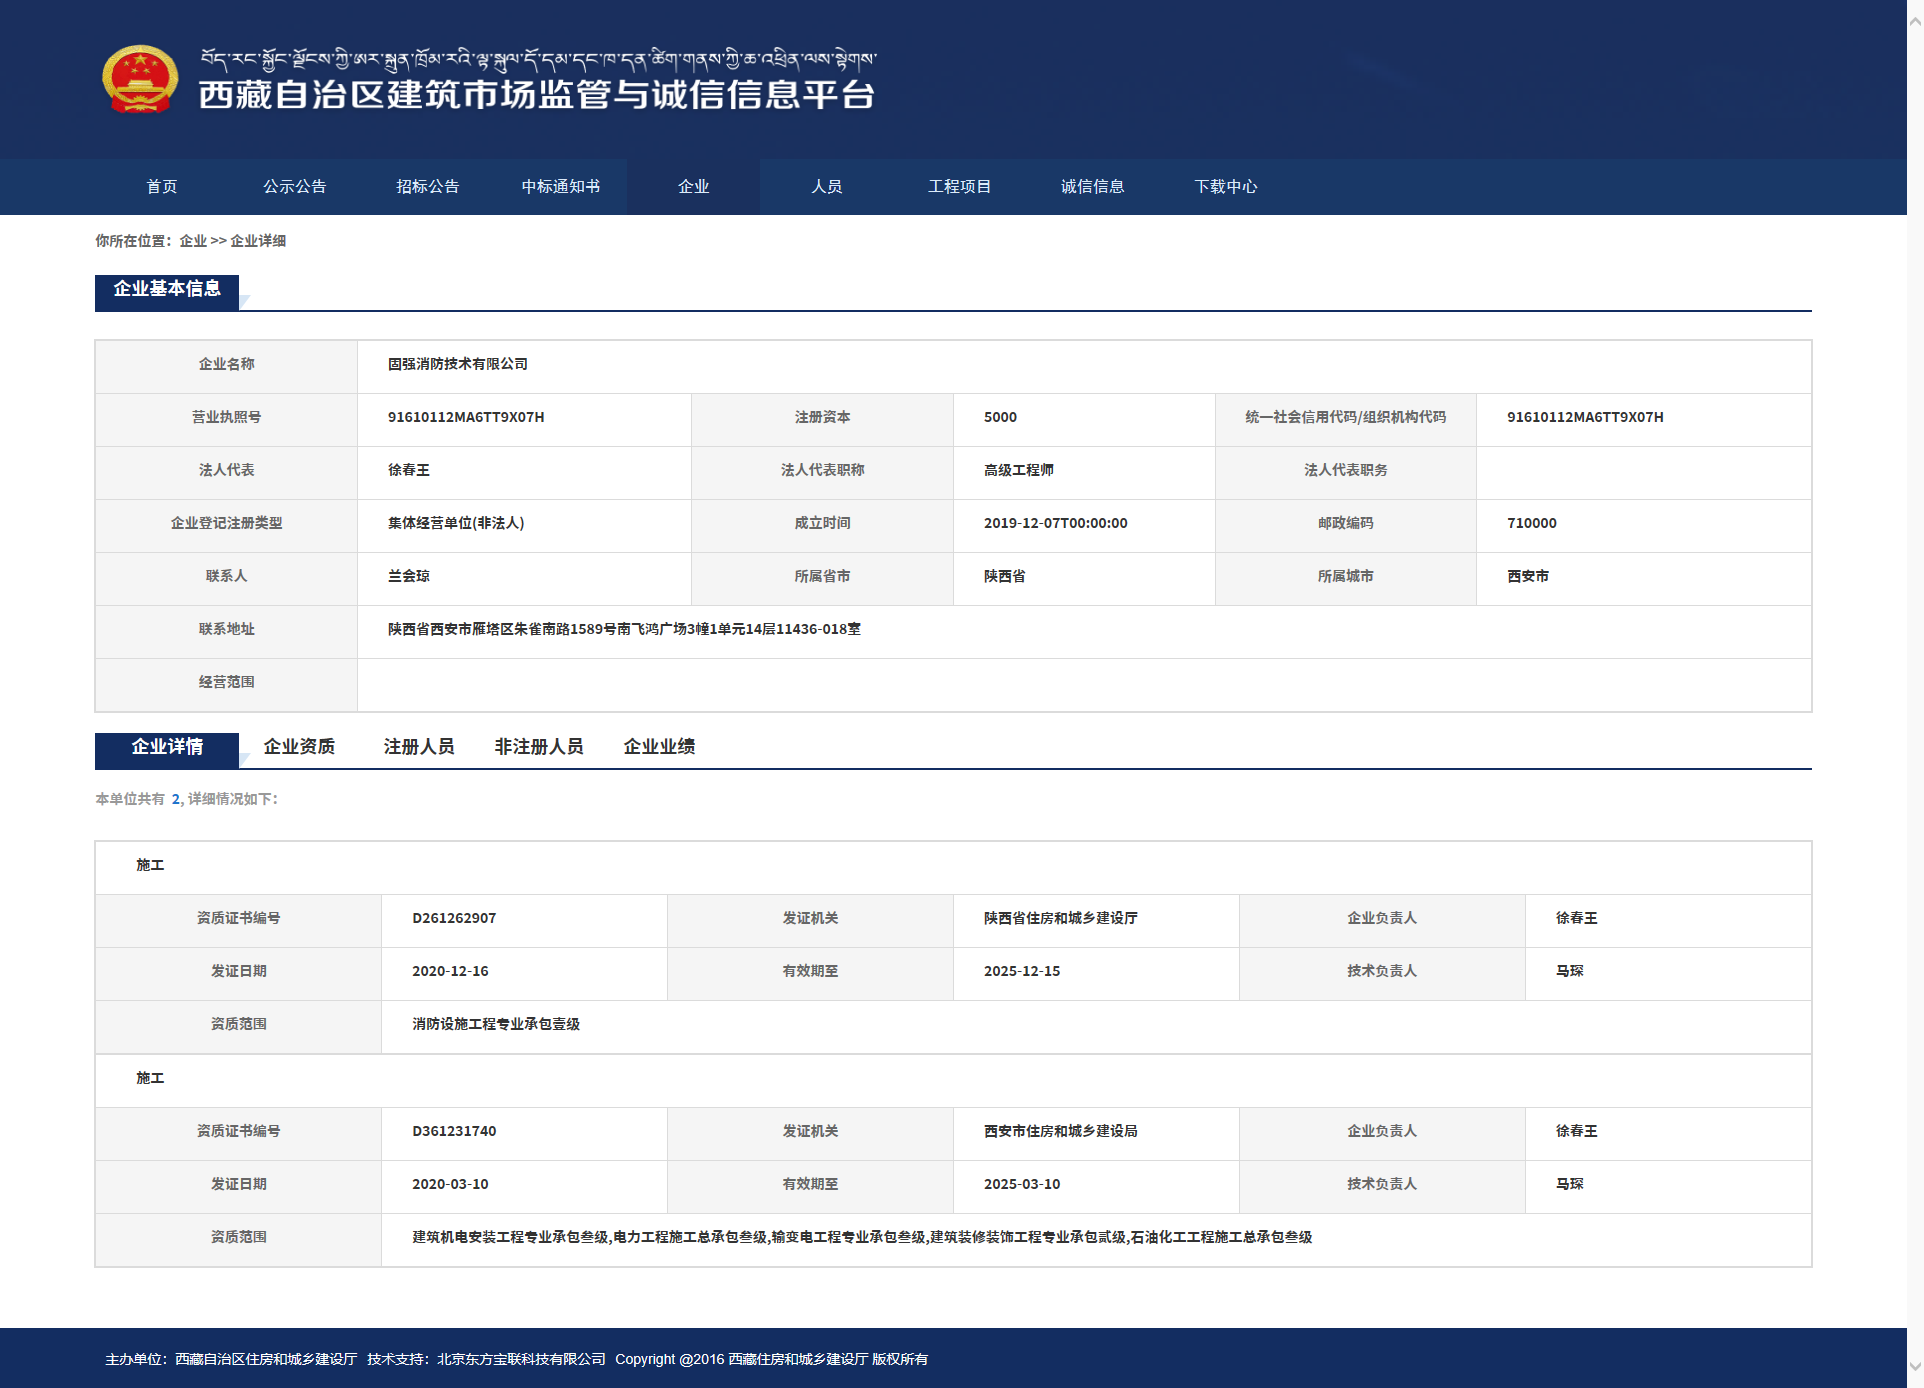The image size is (1924, 1388).
Task: Open the 工程项目 navigation item
Action: pyautogui.click(x=959, y=186)
